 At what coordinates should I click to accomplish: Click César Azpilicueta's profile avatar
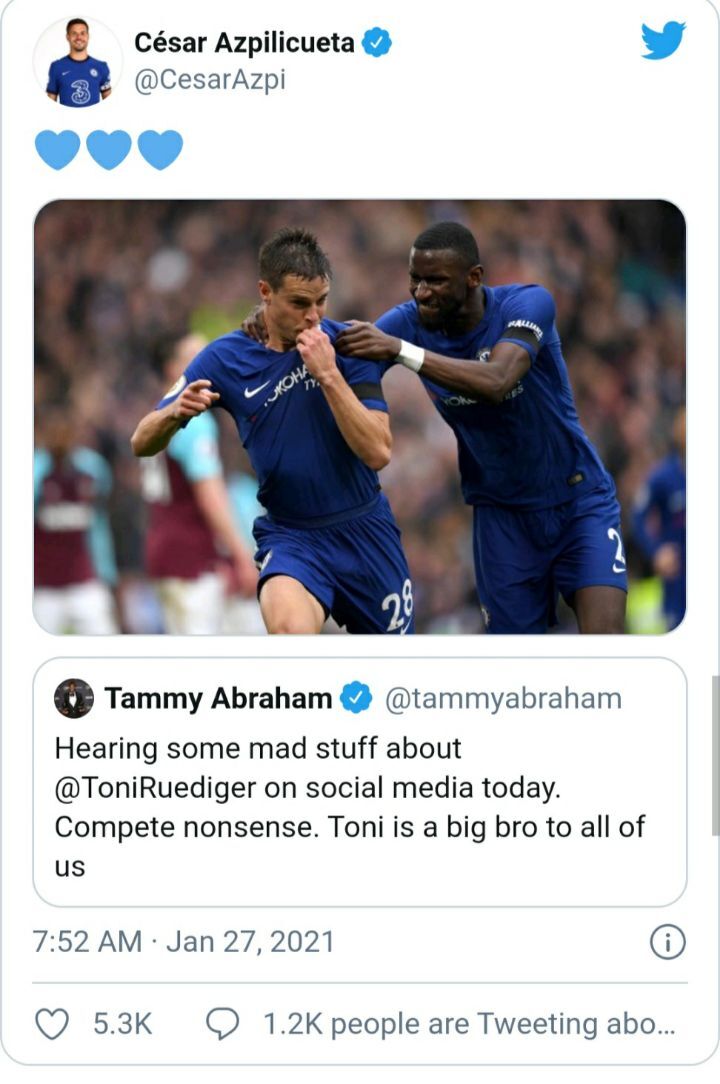coord(78,62)
